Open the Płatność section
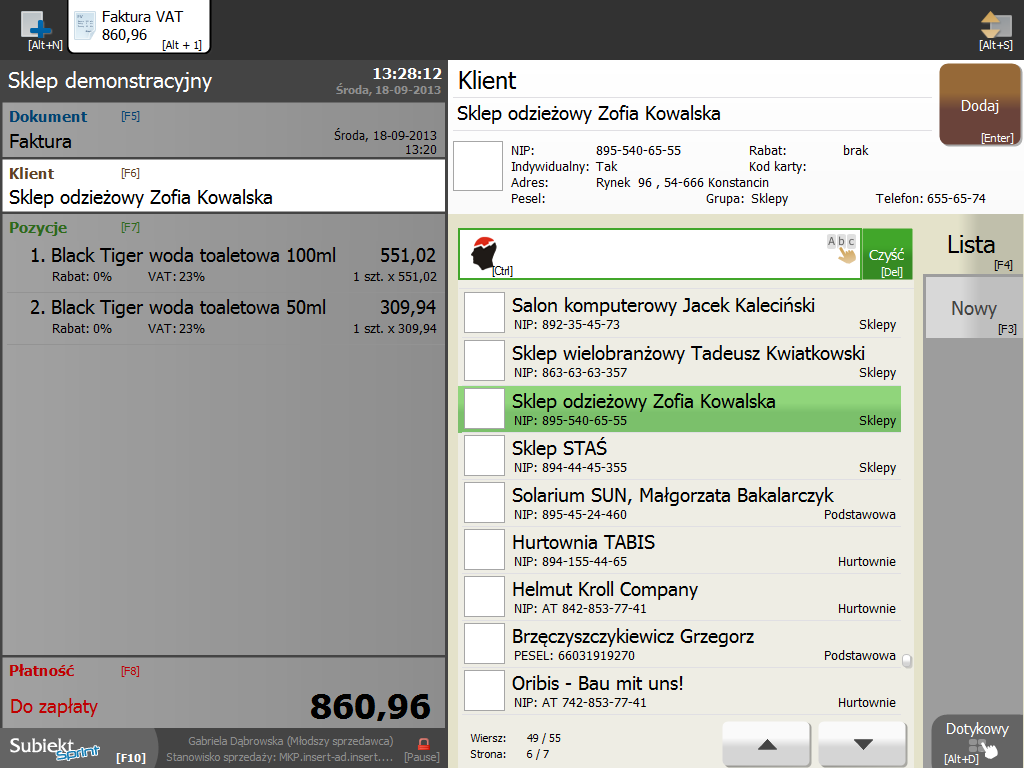This screenshot has width=1024, height=768. [223, 692]
